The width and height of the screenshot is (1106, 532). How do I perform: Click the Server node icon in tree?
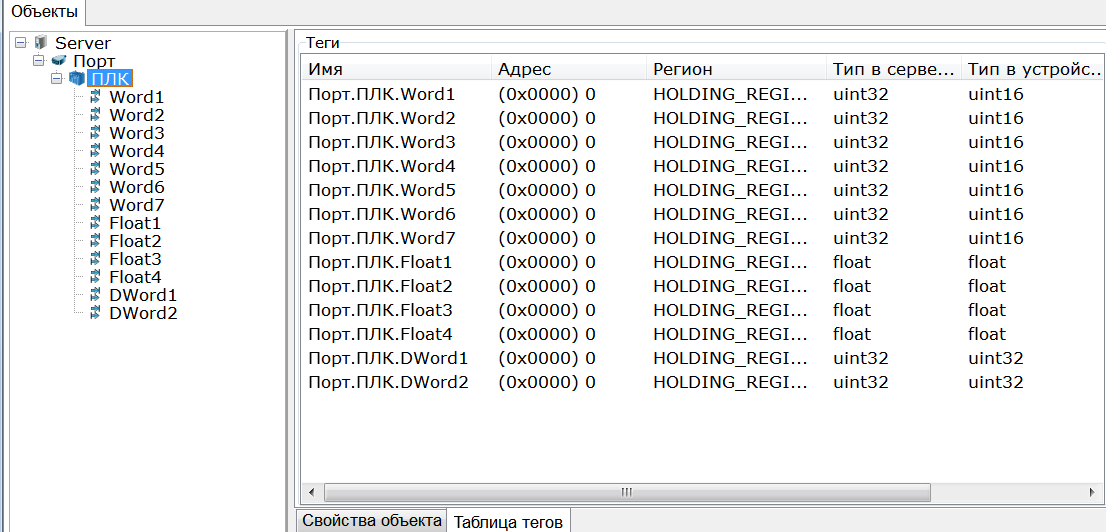pyautogui.click(x=40, y=43)
